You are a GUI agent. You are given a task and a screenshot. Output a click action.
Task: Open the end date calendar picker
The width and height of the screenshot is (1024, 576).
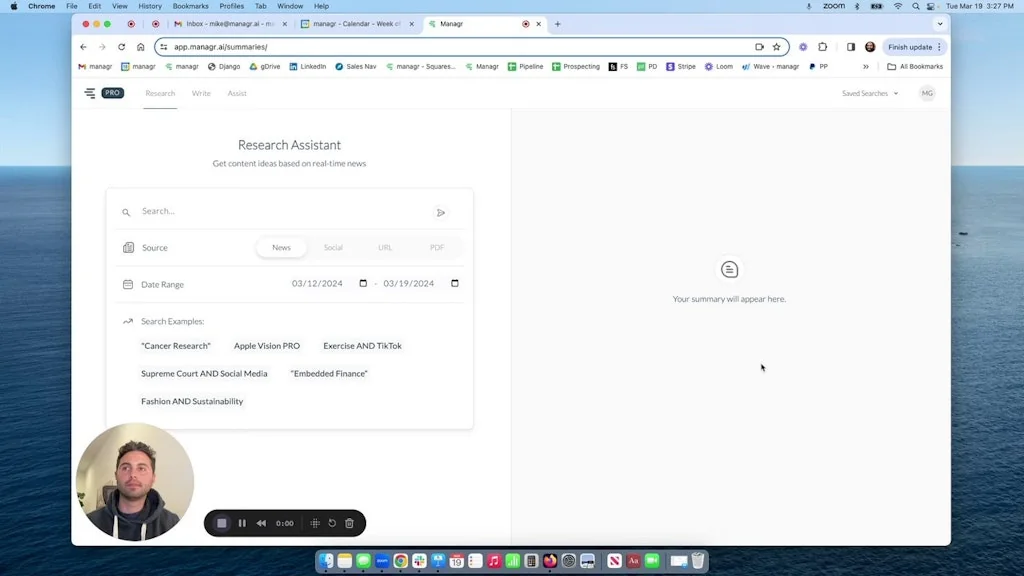point(454,283)
